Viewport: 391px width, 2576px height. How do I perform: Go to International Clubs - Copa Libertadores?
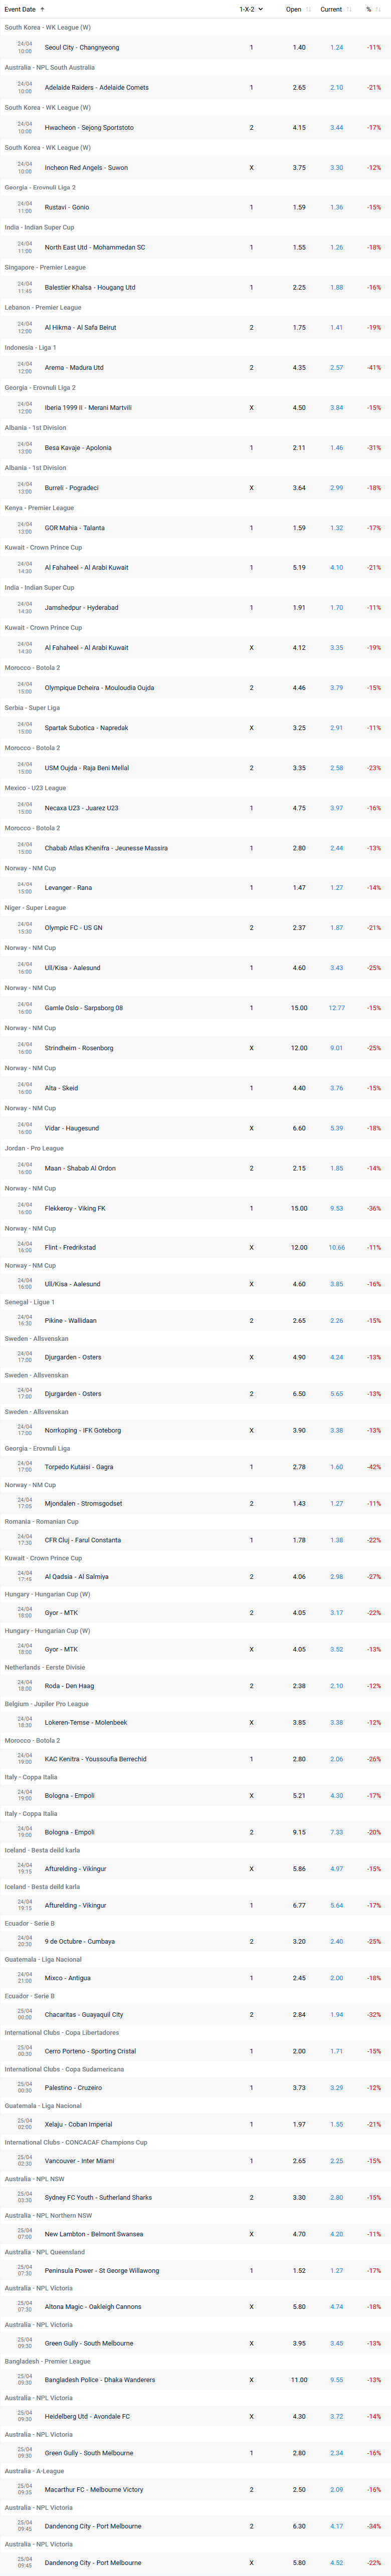62,2033
